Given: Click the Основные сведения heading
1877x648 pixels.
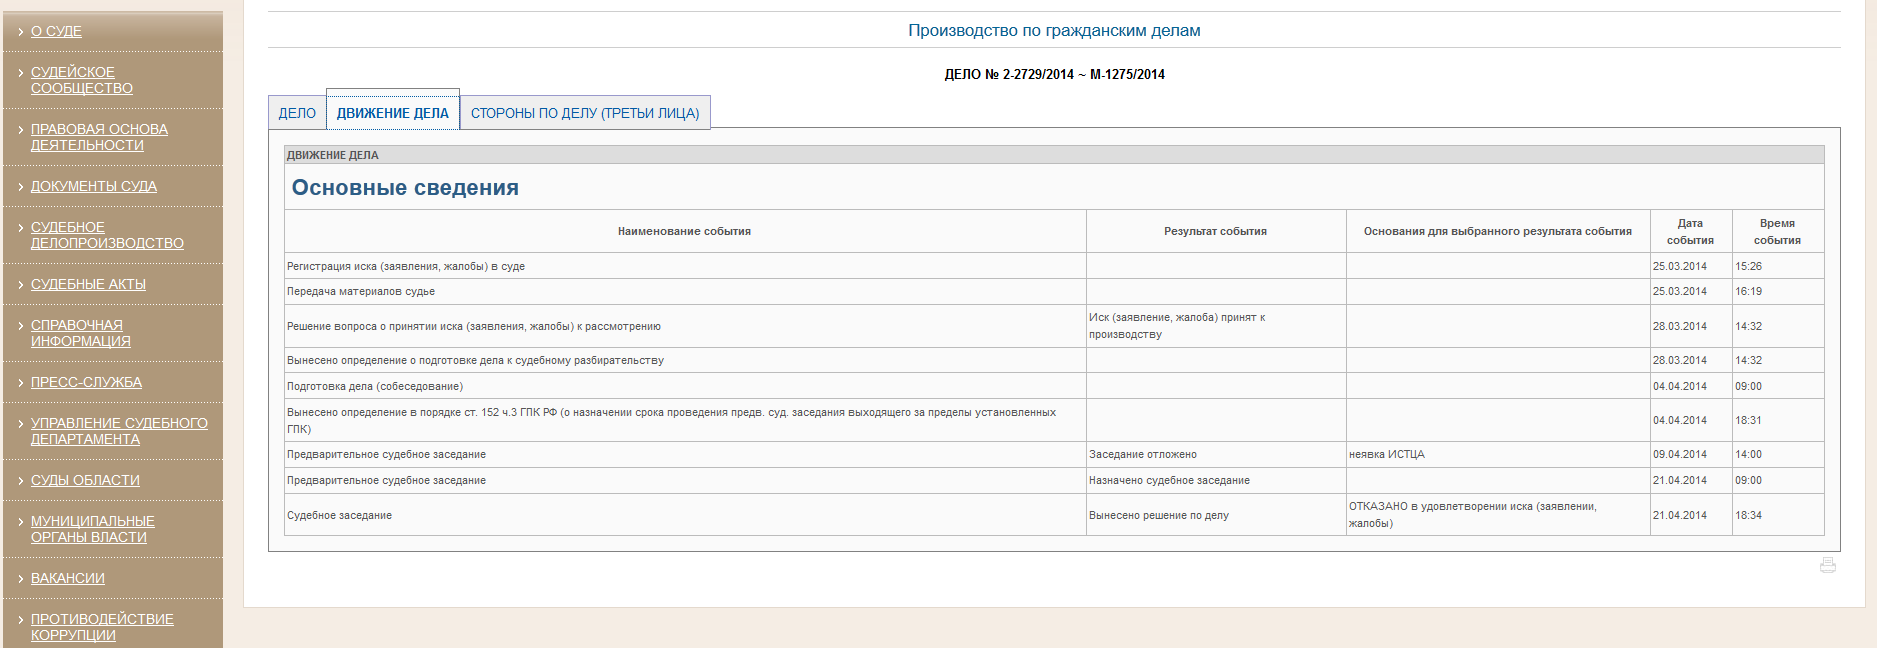Looking at the screenshot, I should [405, 187].
